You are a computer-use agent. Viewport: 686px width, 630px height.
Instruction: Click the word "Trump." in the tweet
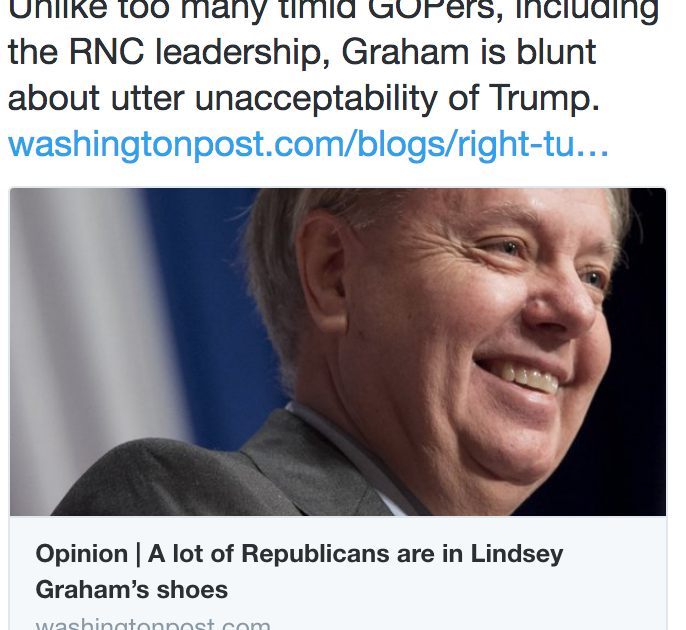click(543, 99)
